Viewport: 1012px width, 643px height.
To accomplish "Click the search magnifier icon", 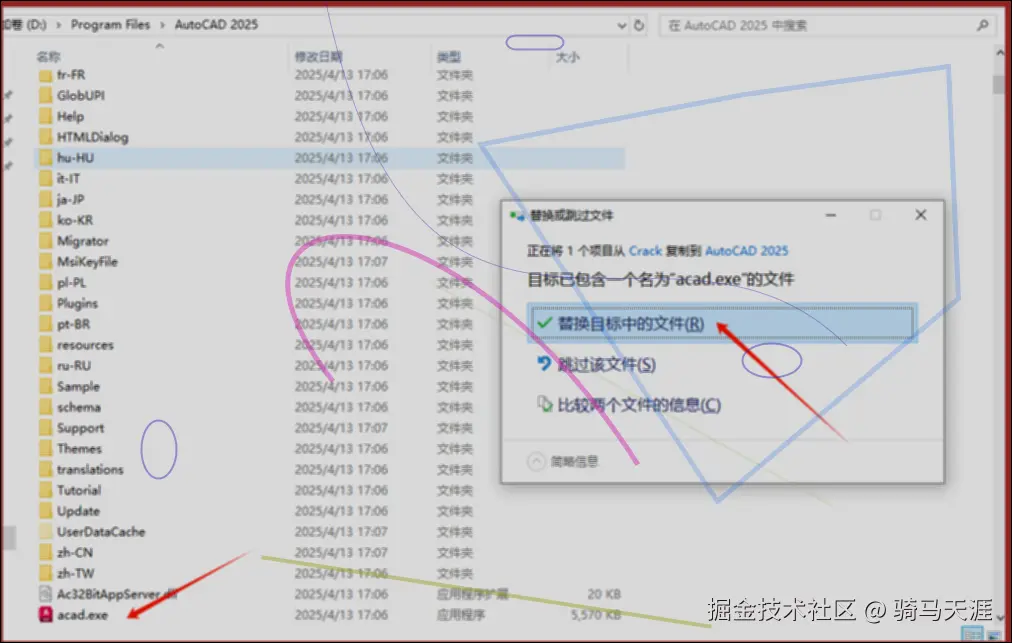I will point(982,25).
